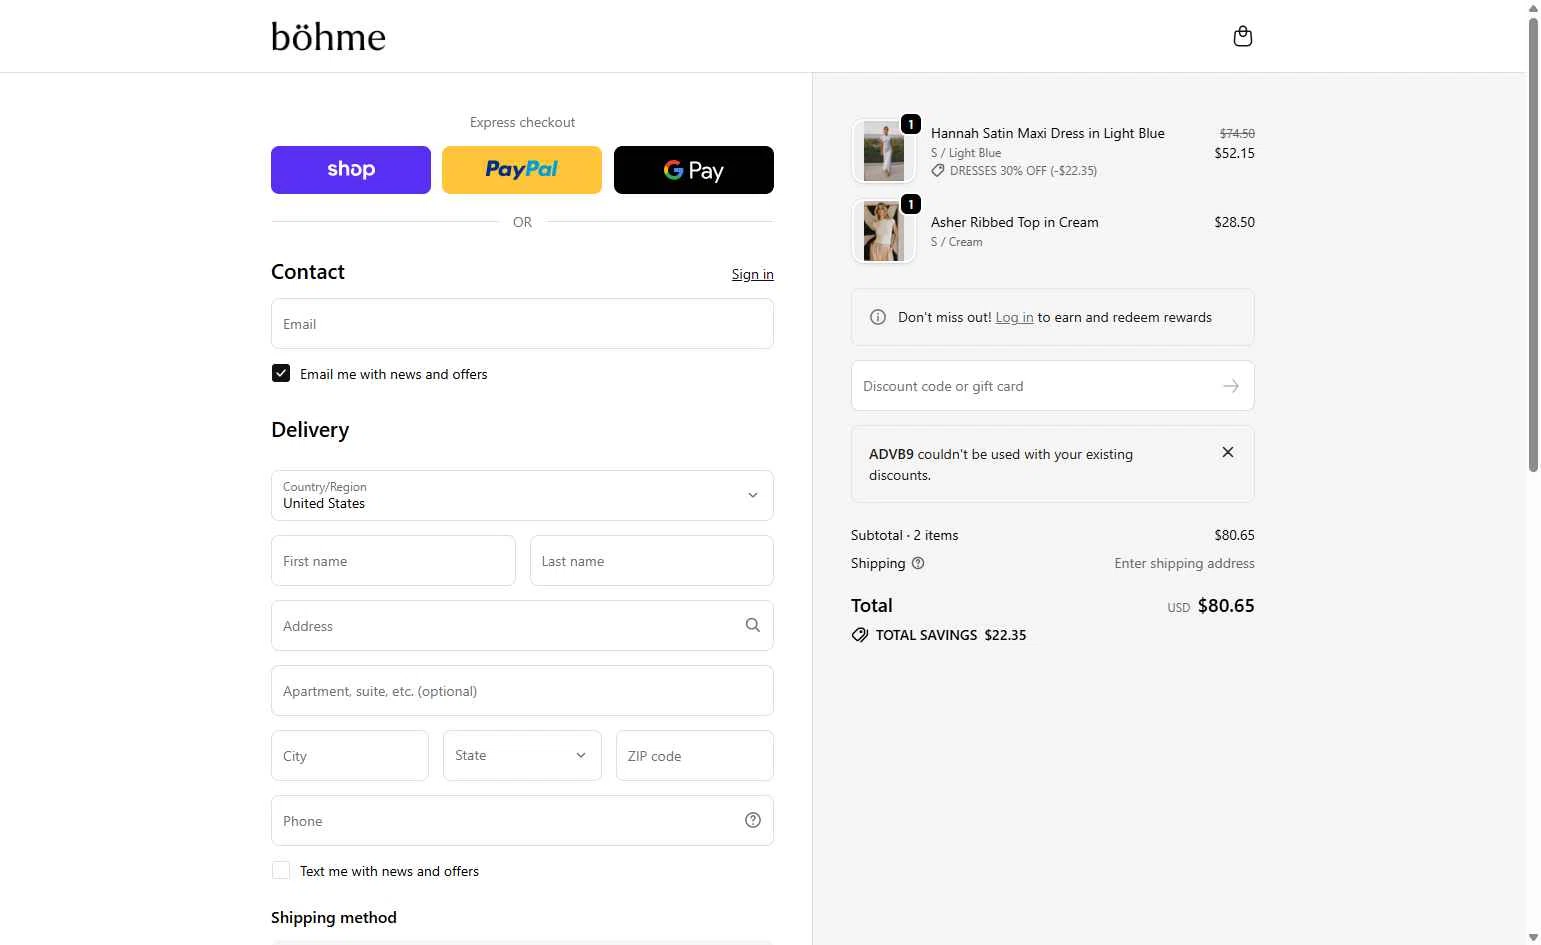
Task: Click the scrollbar up arrow
Action: coord(1533,7)
